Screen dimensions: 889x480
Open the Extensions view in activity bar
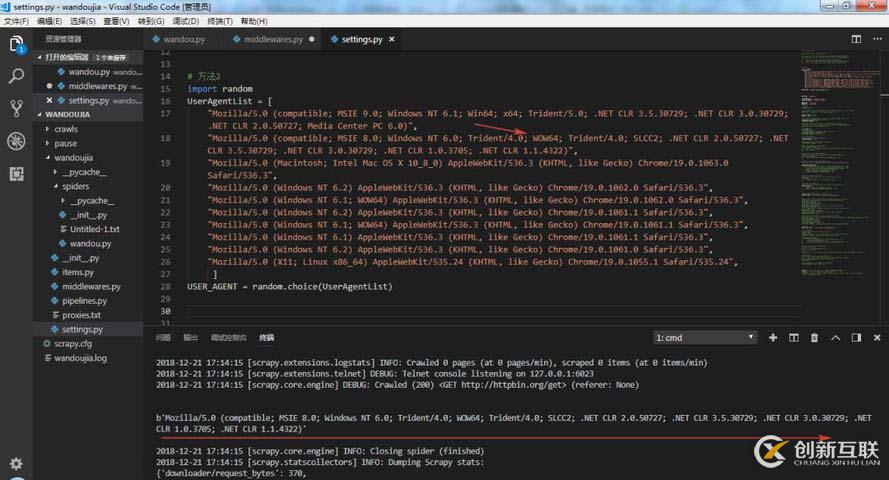(x=16, y=174)
